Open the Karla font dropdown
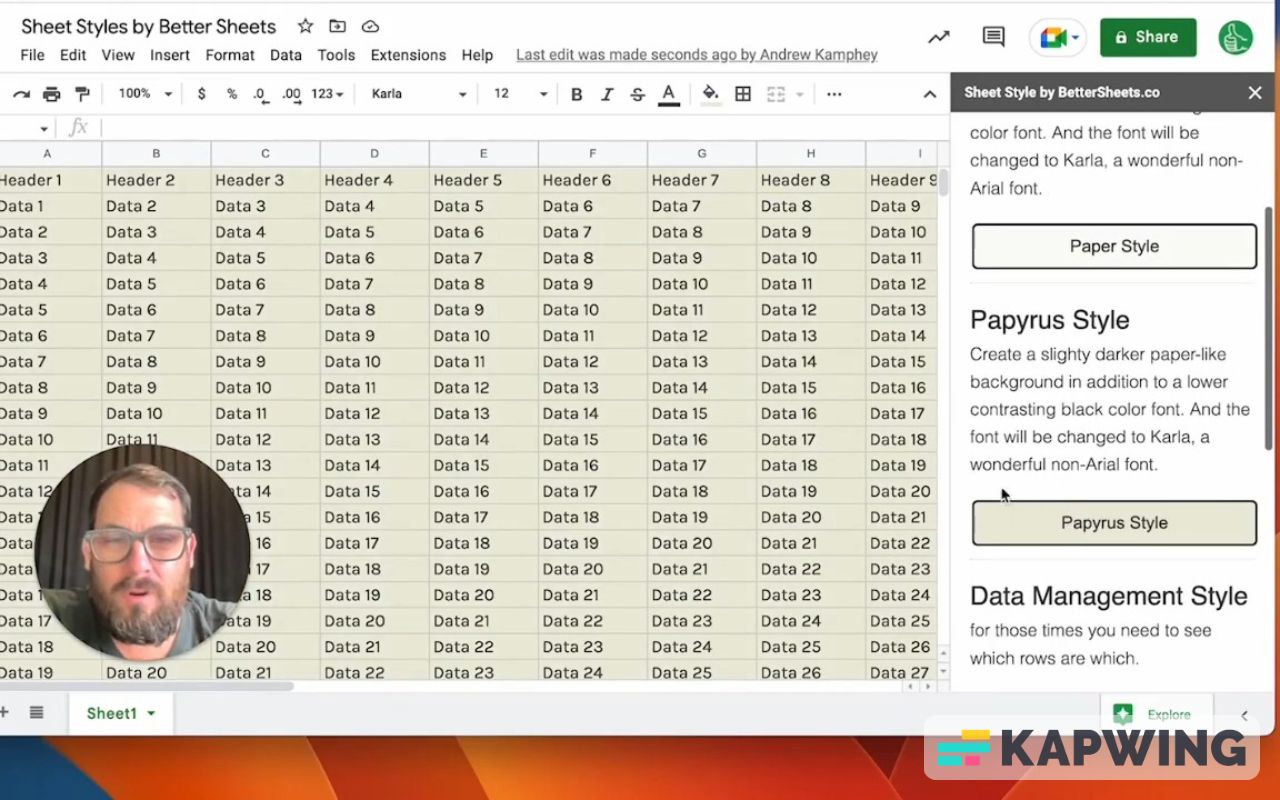1280x800 pixels. [x=418, y=94]
